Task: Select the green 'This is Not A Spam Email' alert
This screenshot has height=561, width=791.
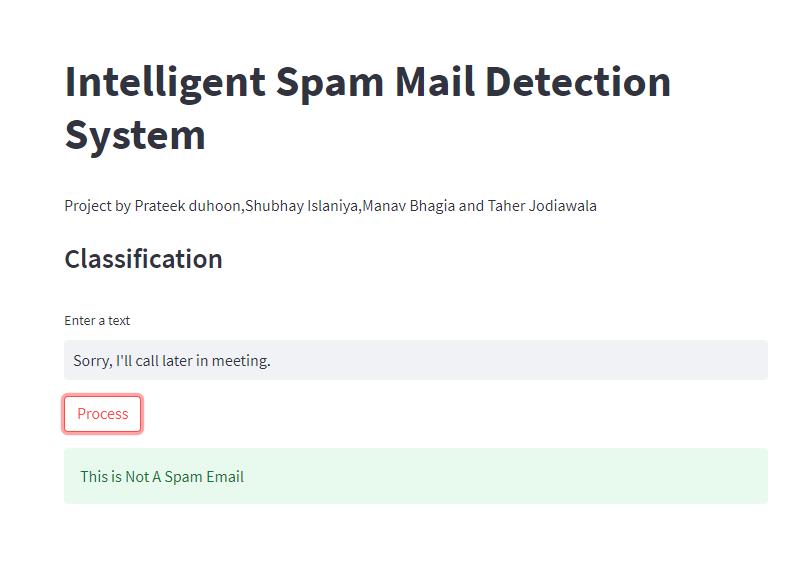Action: 416,476
